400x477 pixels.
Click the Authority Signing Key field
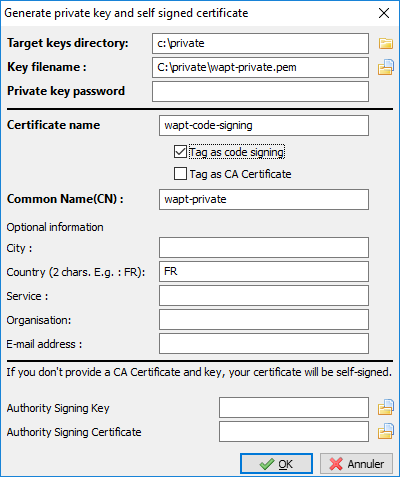point(294,407)
